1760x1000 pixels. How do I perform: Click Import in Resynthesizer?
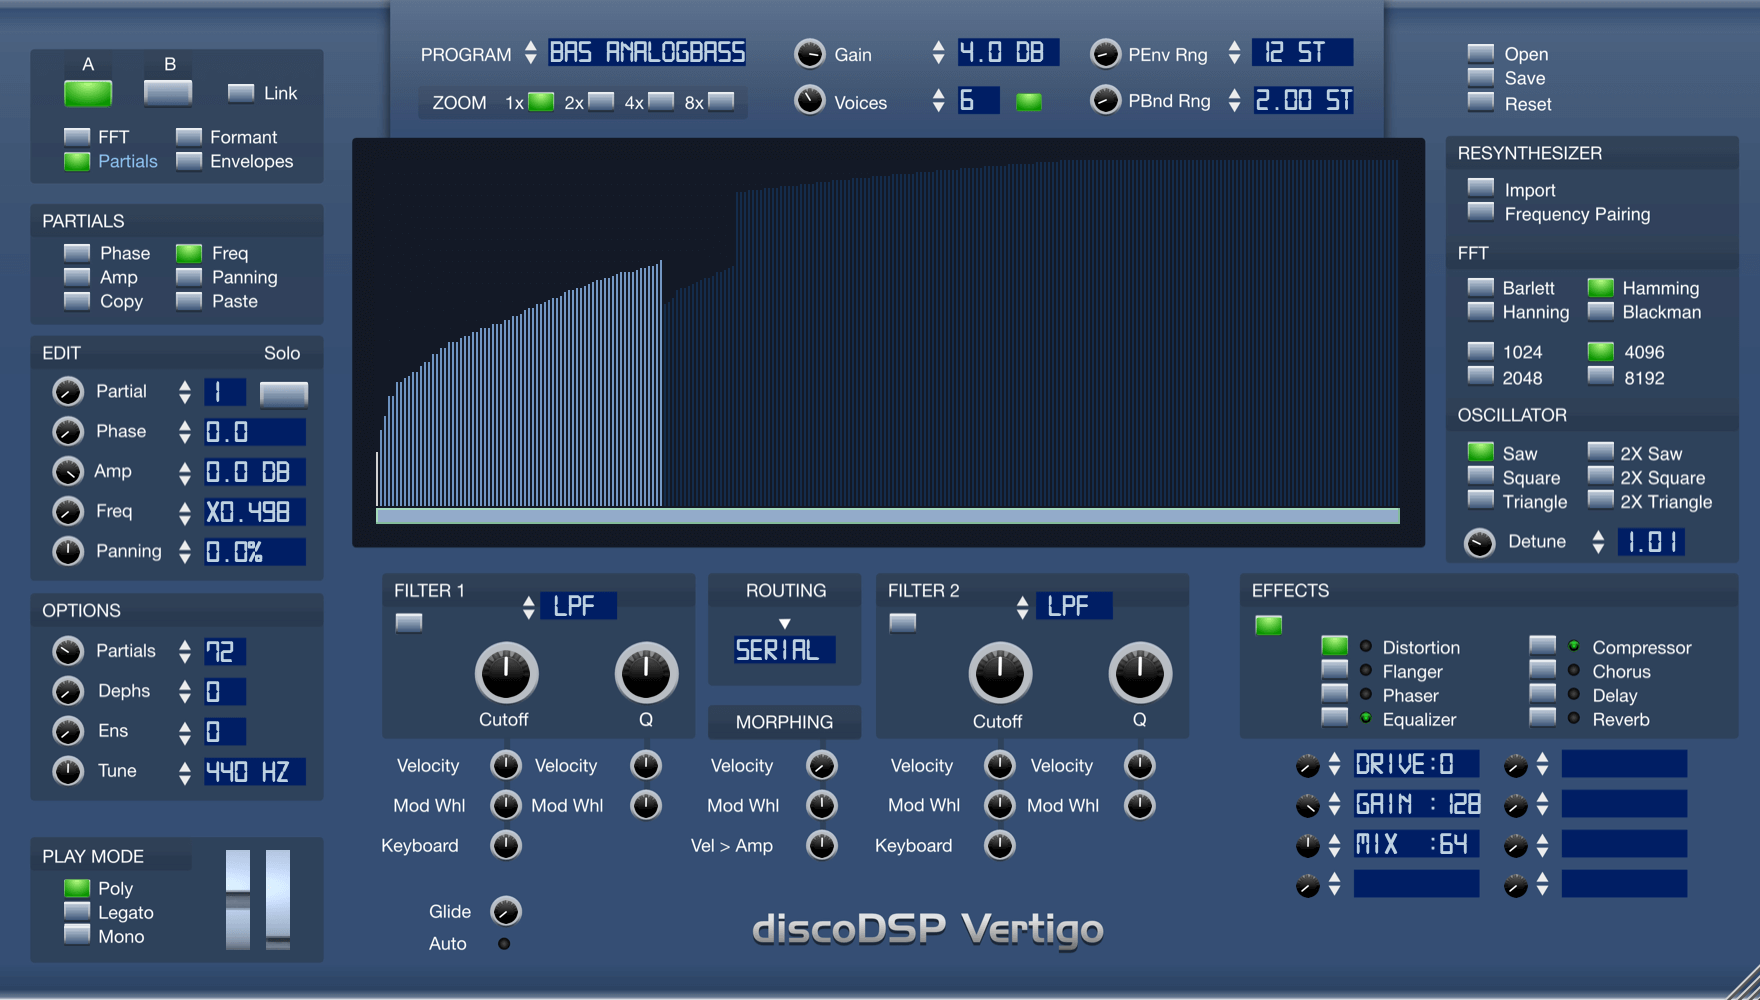coord(1481,187)
